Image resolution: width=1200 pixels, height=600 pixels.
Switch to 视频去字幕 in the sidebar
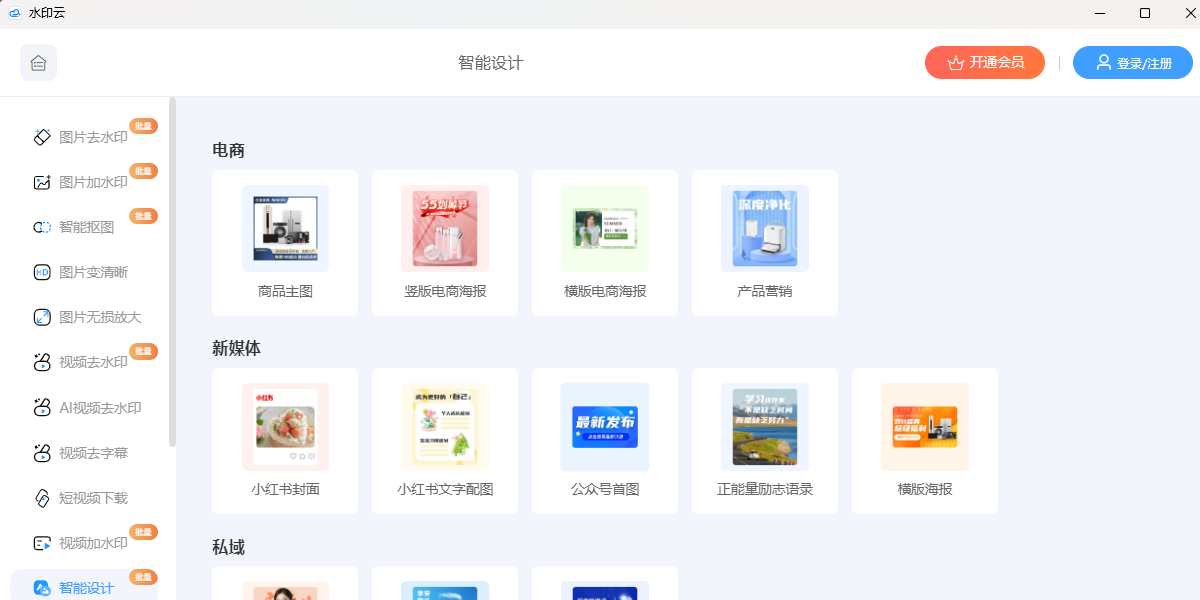[84, 453]
